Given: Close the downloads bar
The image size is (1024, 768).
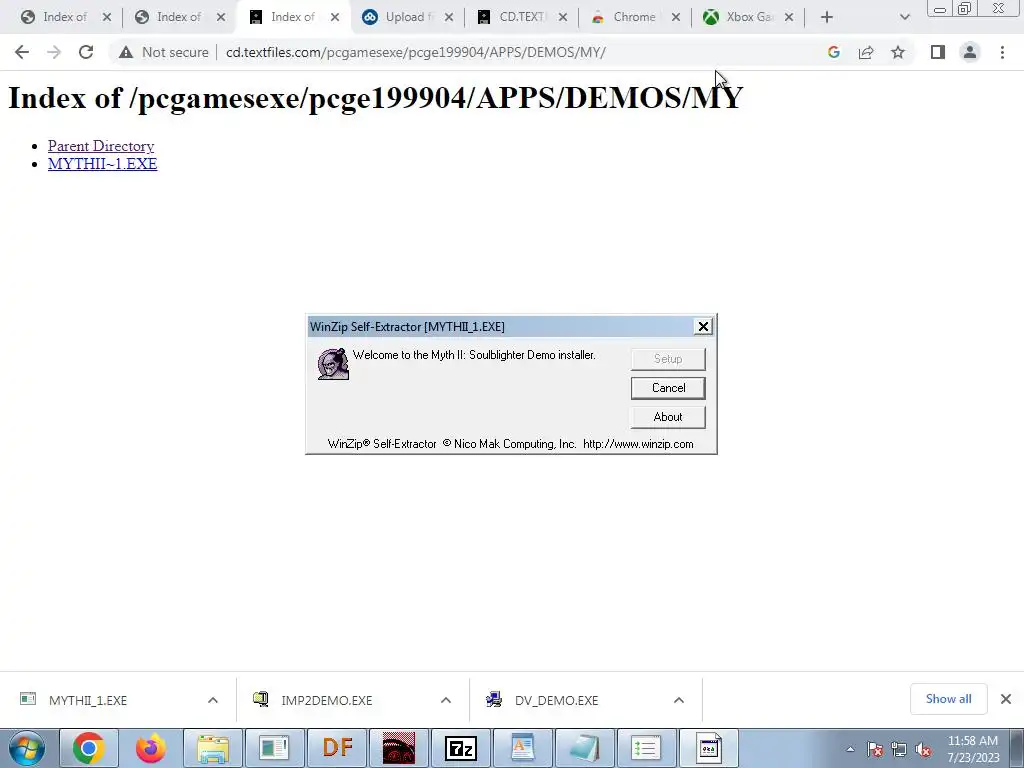Looking at the screenshot, I should tap(1006, 699).
